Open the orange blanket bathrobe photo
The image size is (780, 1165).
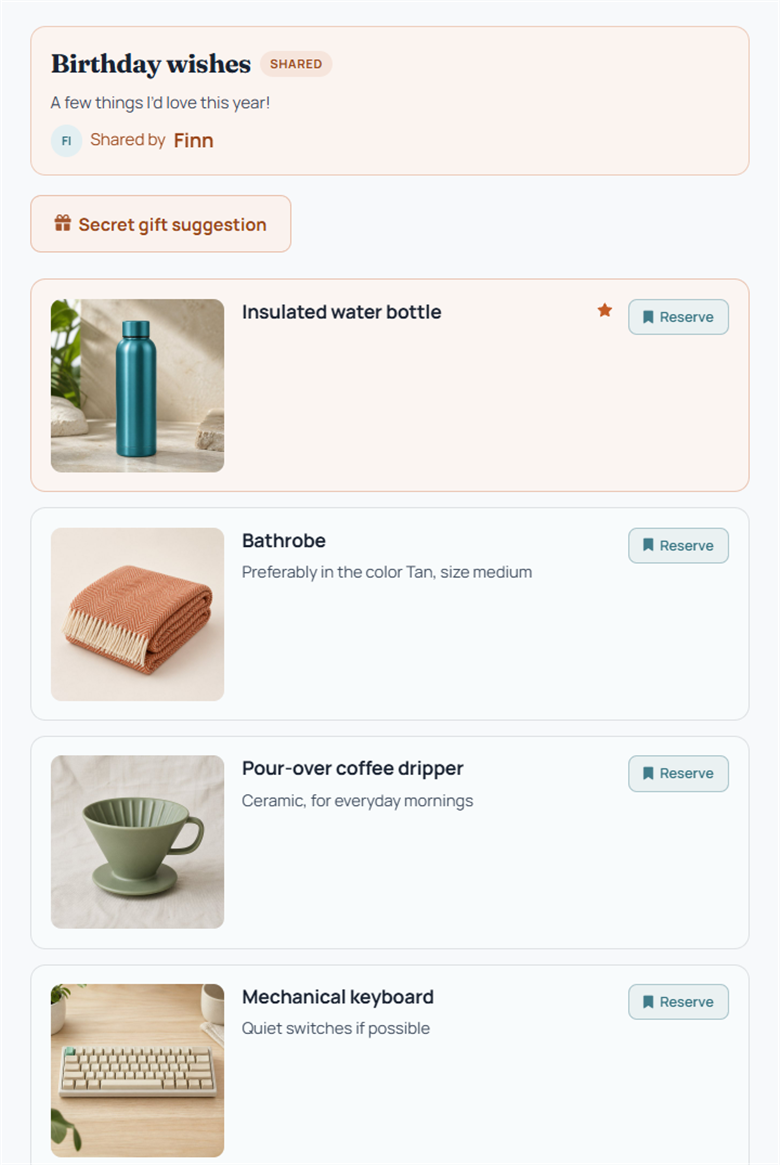pyautogui.click(x=137, y=614)
